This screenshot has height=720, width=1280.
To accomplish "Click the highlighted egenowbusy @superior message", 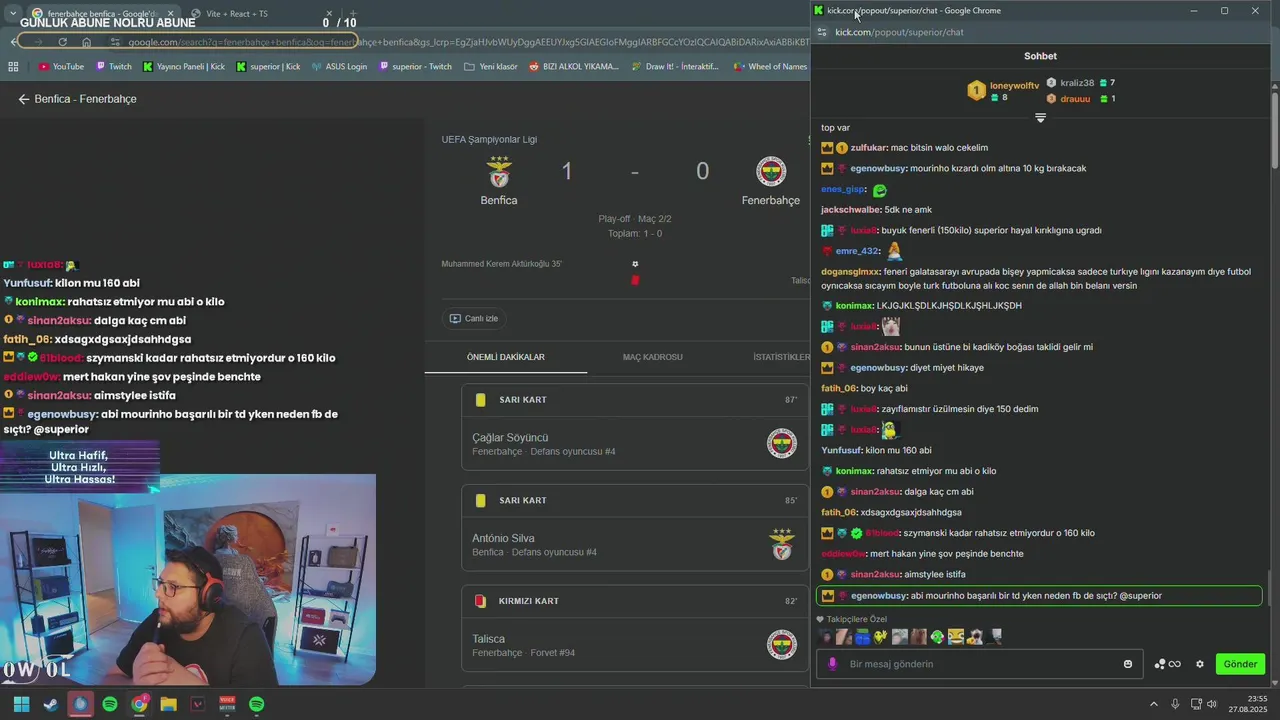I will pos(1039,596).
